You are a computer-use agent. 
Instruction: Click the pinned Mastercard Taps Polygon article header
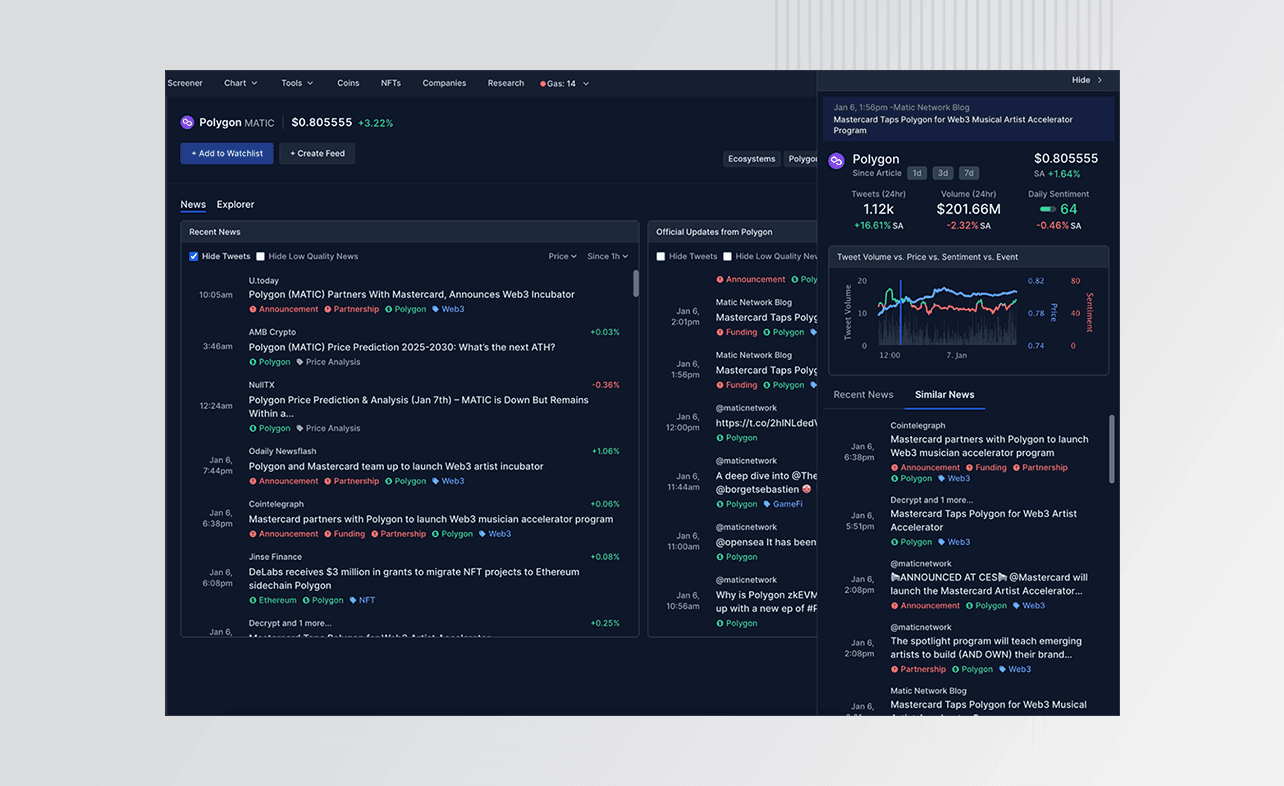968,119
